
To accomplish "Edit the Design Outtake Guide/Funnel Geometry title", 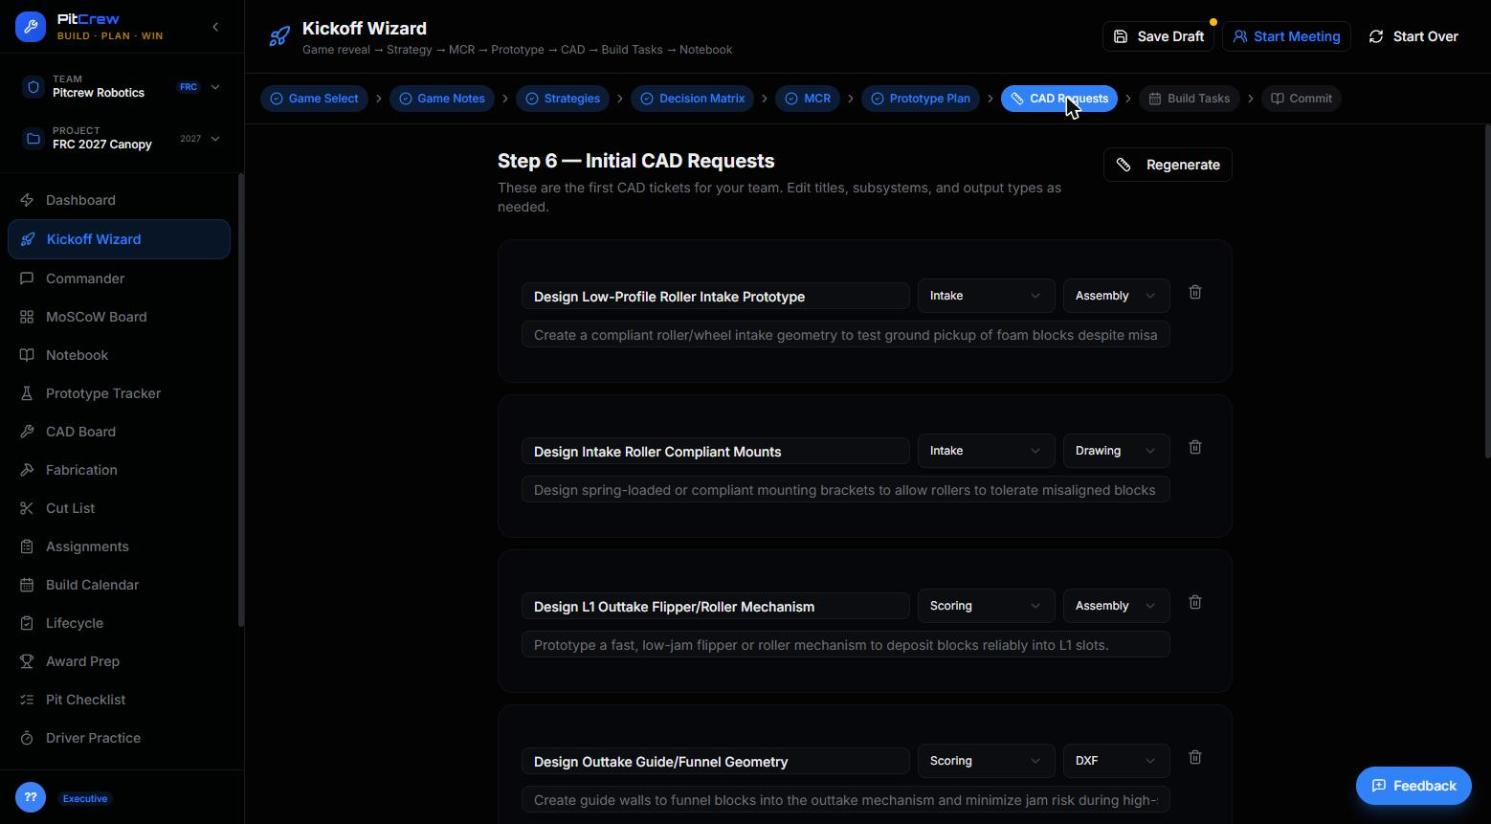I will [715, 762].
